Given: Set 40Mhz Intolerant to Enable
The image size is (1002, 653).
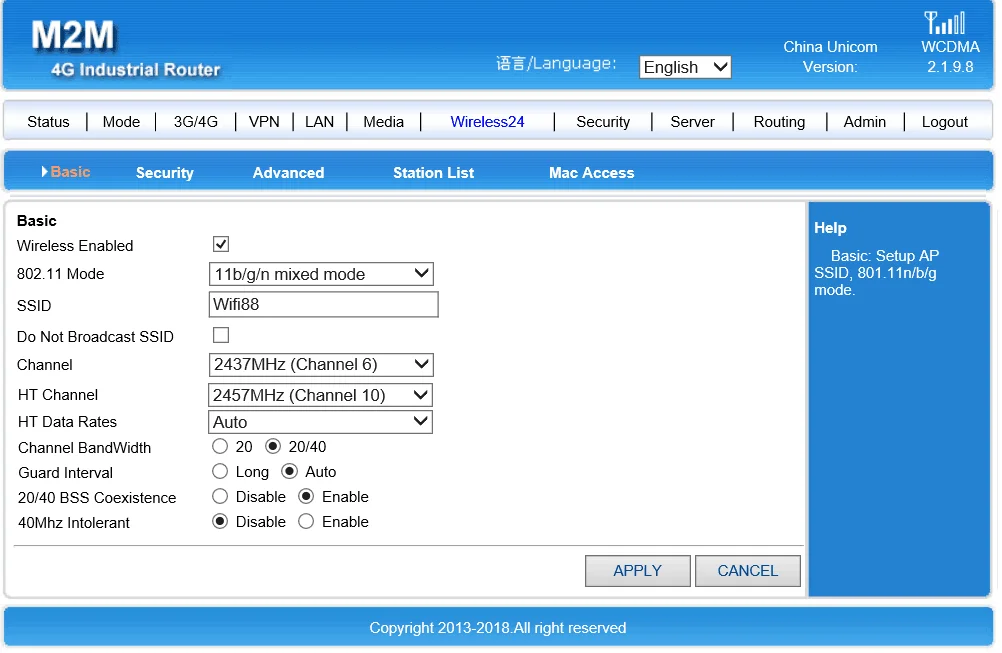Looking at the screenshot, I should [x=306, y=521].
